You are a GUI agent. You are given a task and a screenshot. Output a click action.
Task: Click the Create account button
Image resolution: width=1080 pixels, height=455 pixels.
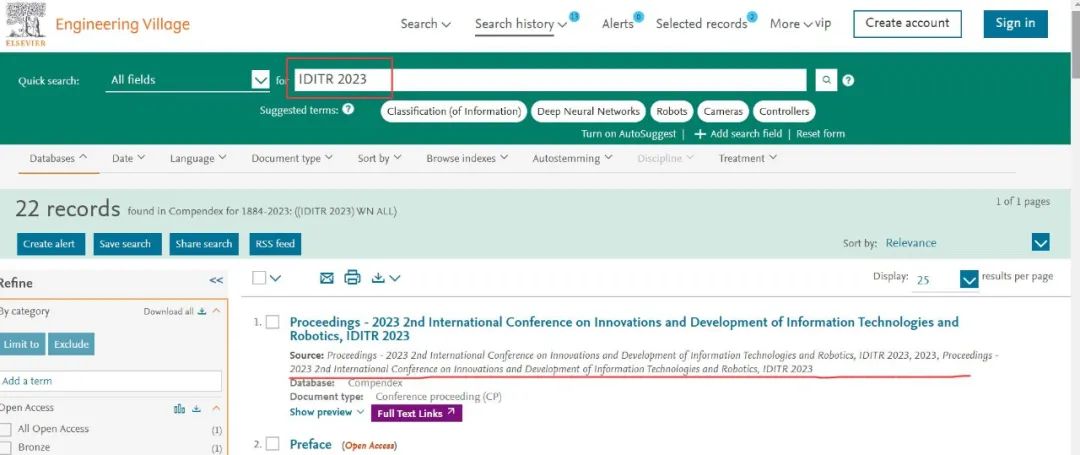pos(907,23)
